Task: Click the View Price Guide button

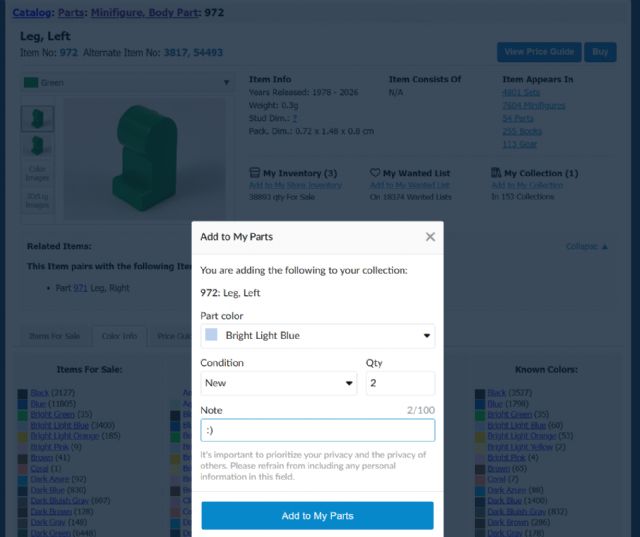Action: 539,52
